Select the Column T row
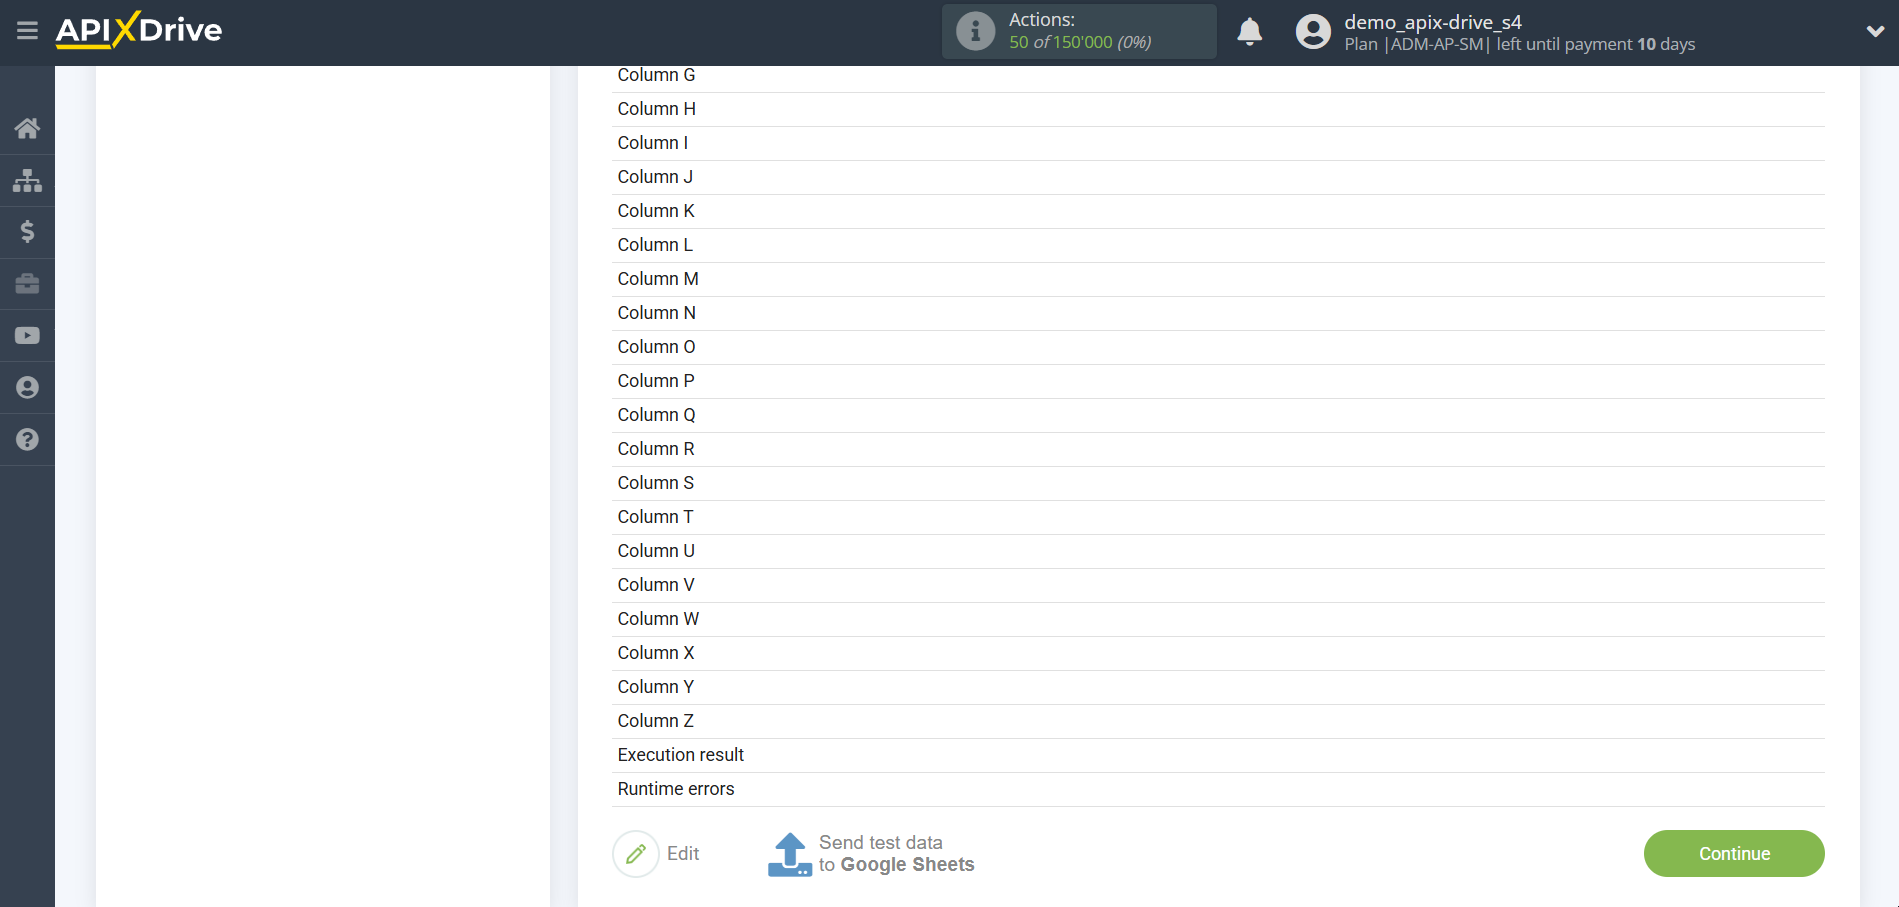 pos(1218,517)
